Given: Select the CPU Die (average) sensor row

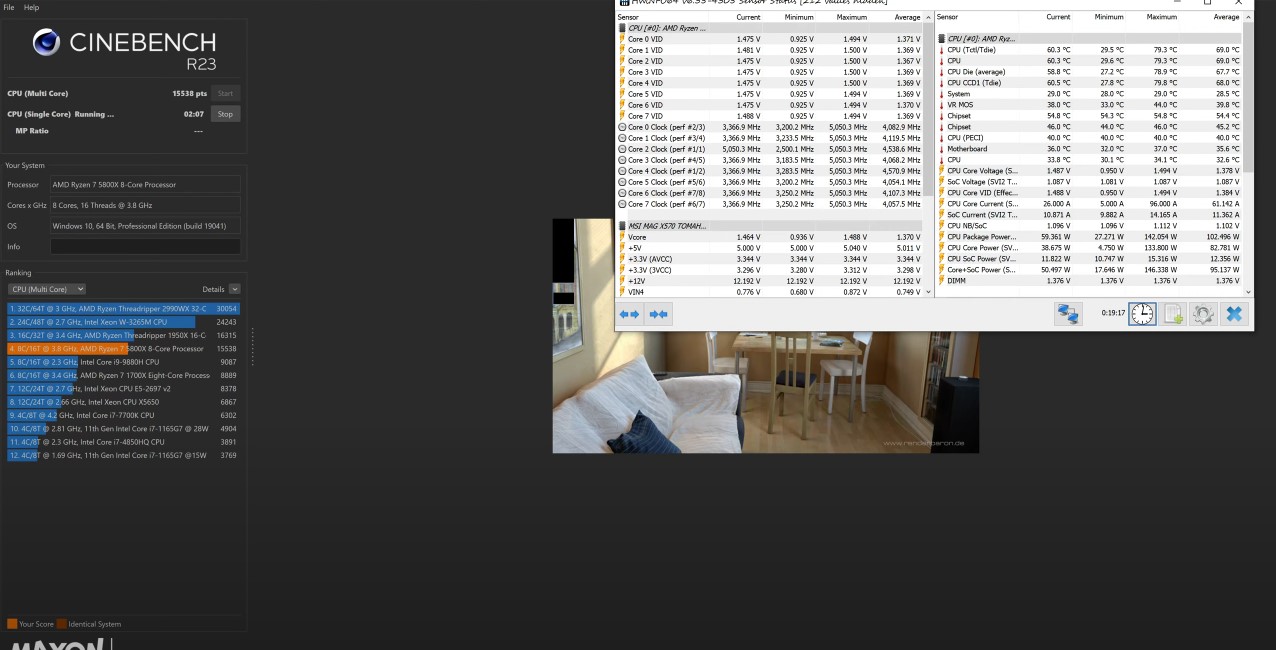Looking at the screenshot, I should (1089, 72).
